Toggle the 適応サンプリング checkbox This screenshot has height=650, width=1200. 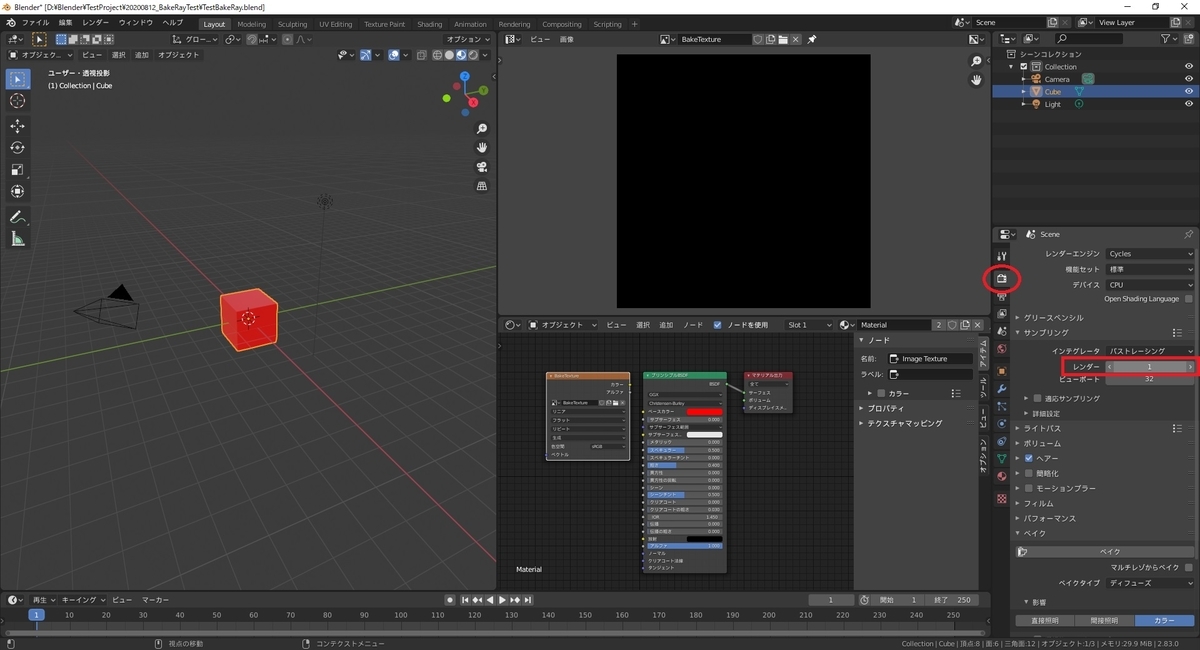(x=1037, y=398)
